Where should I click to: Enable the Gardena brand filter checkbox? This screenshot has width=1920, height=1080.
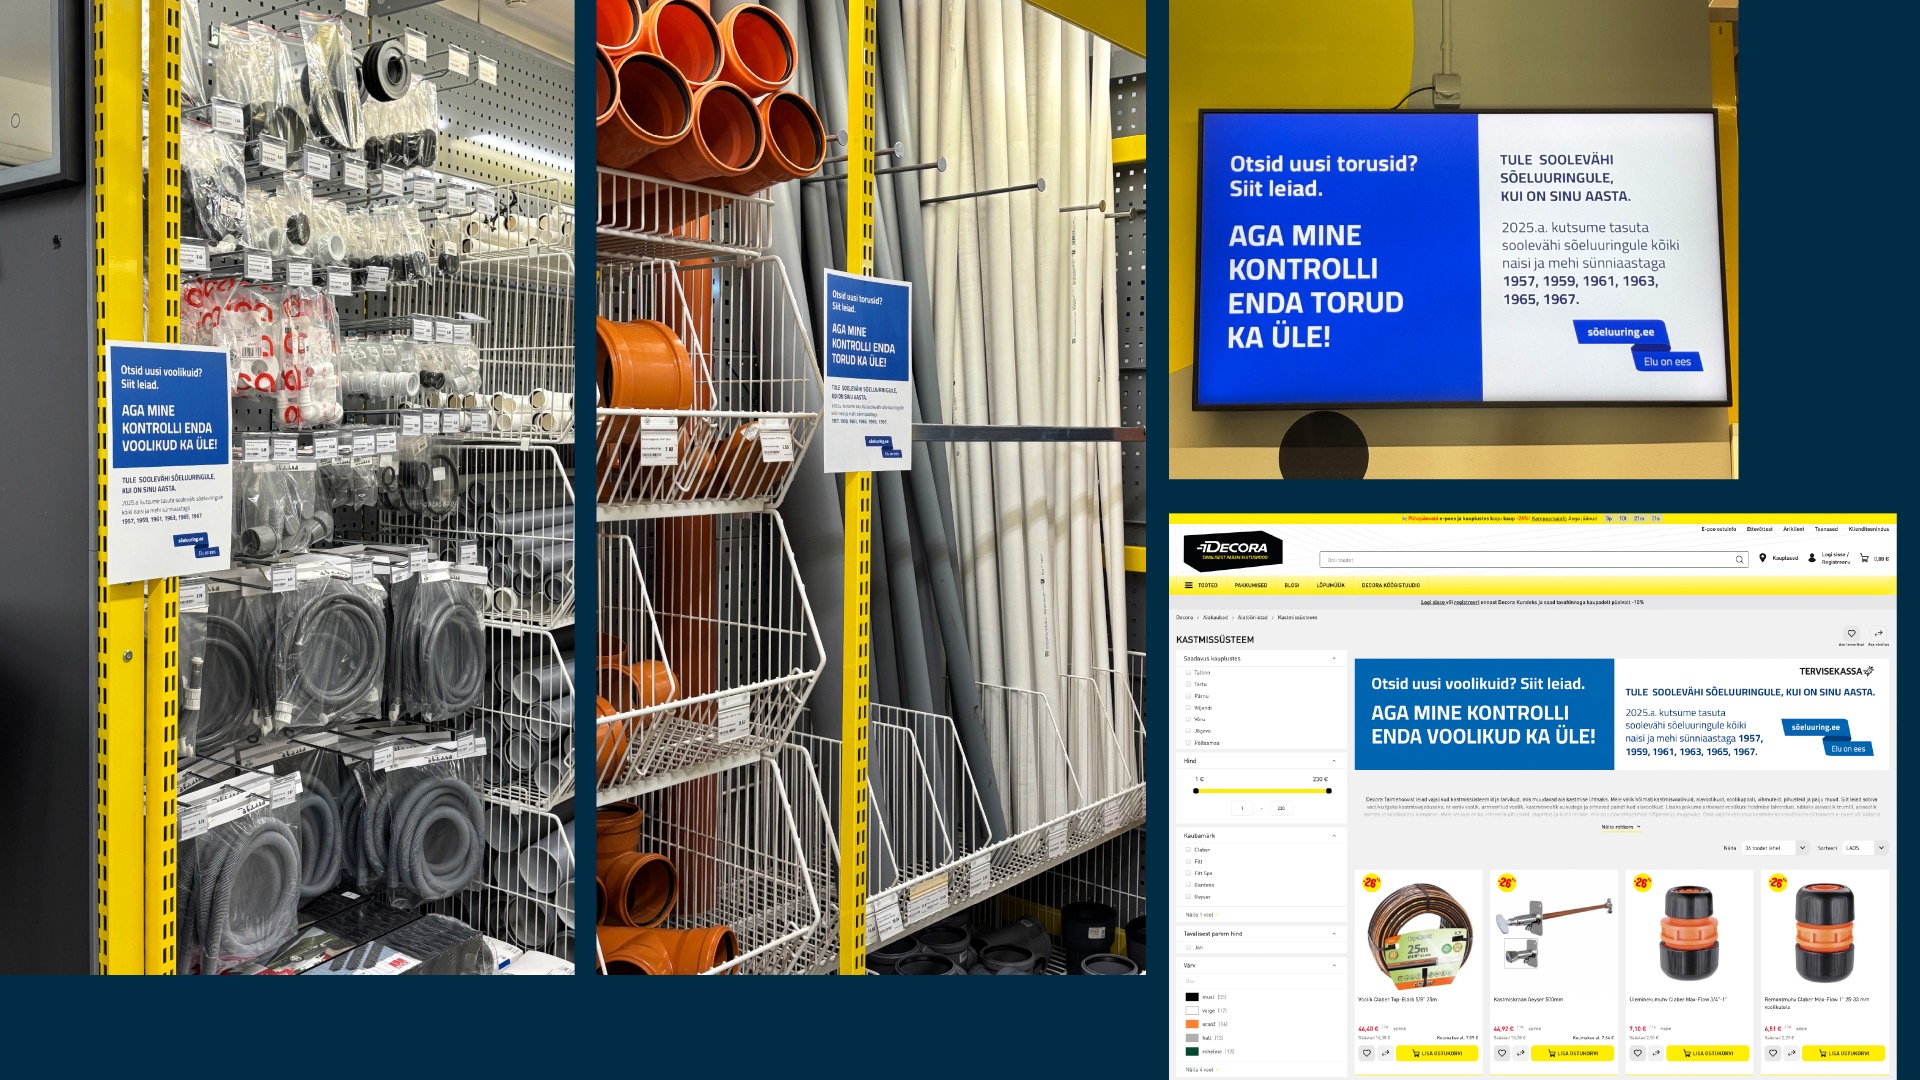point(1188,885)
